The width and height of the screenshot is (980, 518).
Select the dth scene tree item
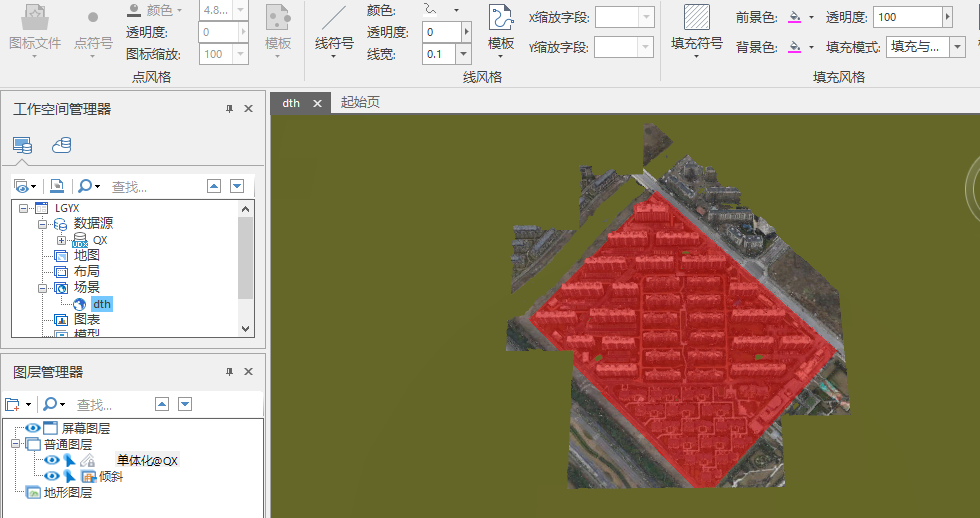(x=102, y=304)
